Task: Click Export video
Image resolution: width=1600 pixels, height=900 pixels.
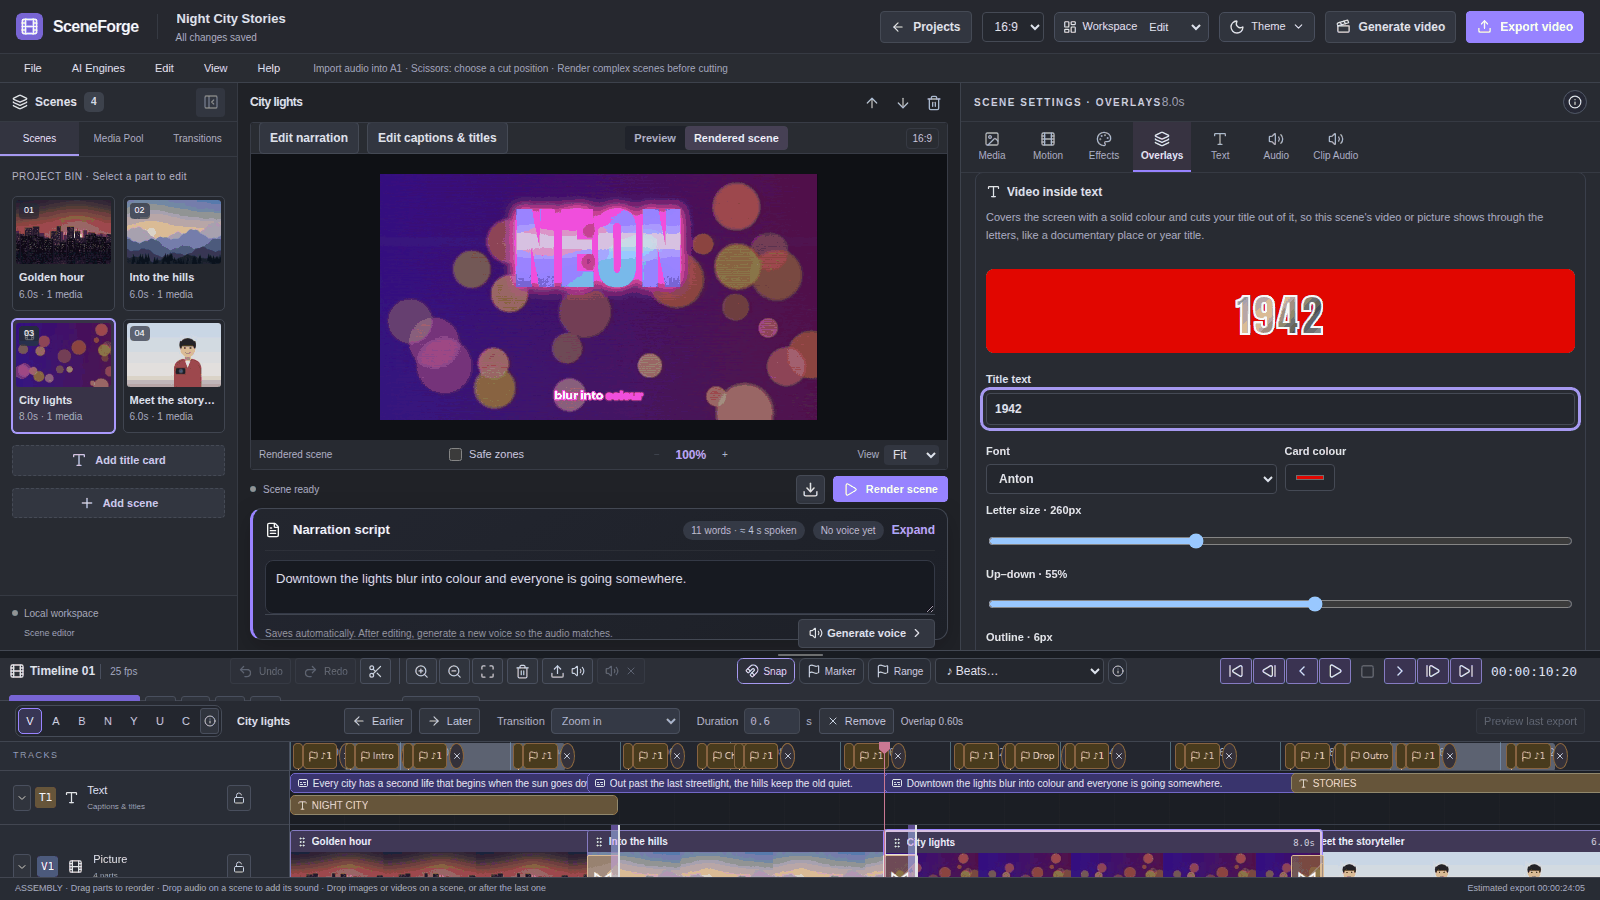Action: click(1525, 27)
